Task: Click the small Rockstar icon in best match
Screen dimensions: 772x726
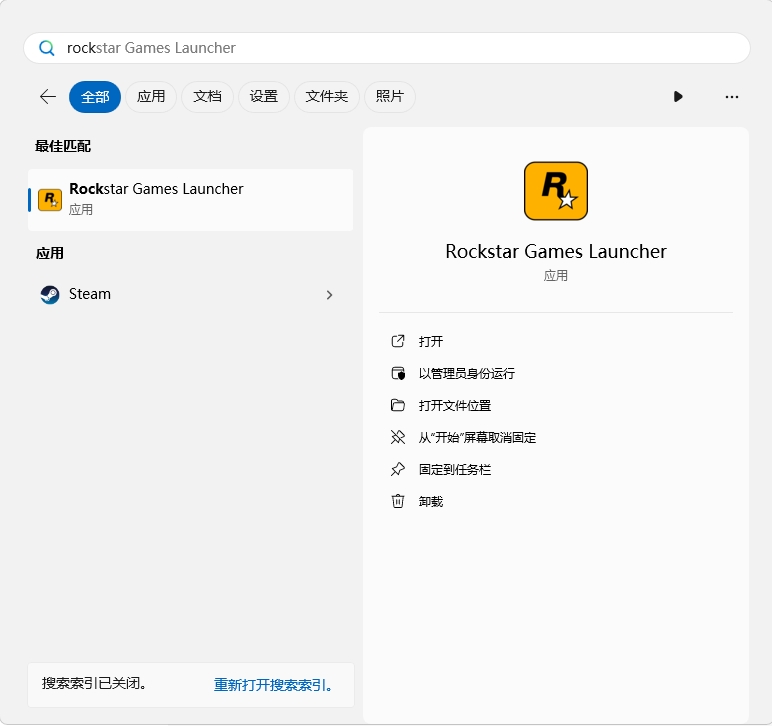Action: point(50,200)
